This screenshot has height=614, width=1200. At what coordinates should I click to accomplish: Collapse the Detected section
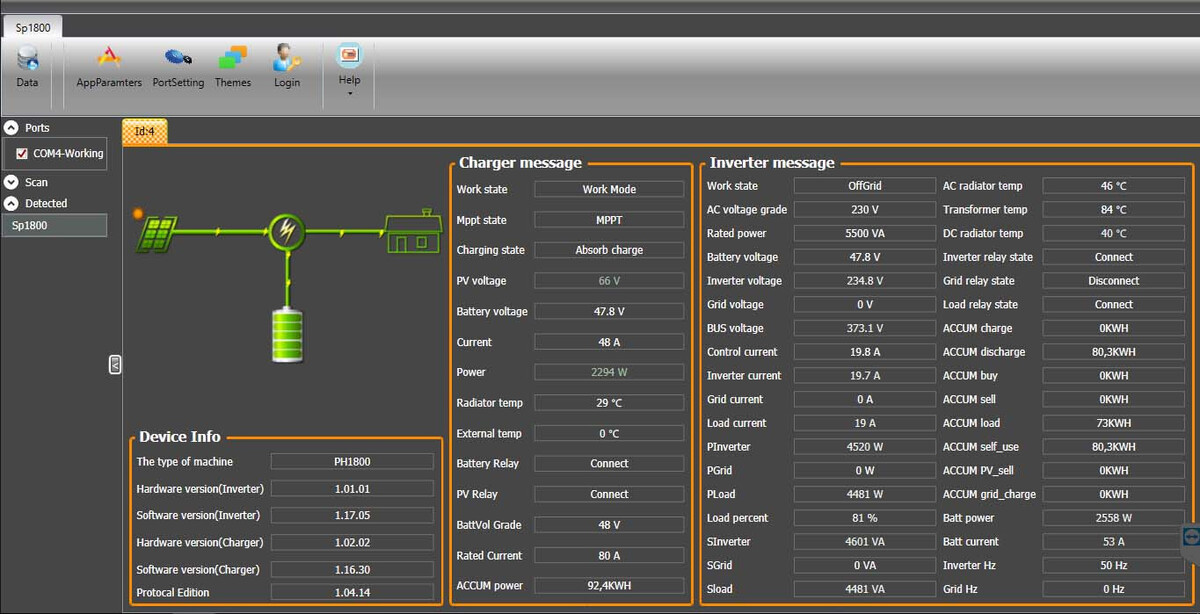pos(11,203)
